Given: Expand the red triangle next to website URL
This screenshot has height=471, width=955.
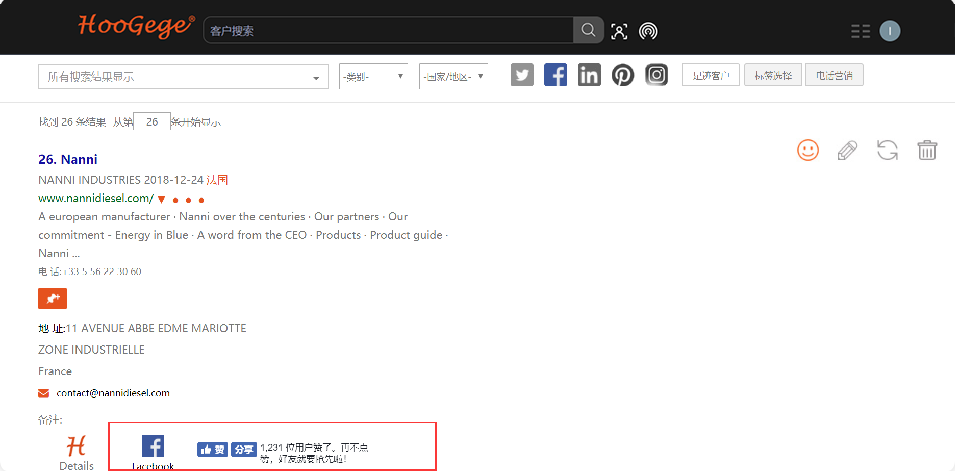Looking at the screenshot, I should (x=161, y=199).
